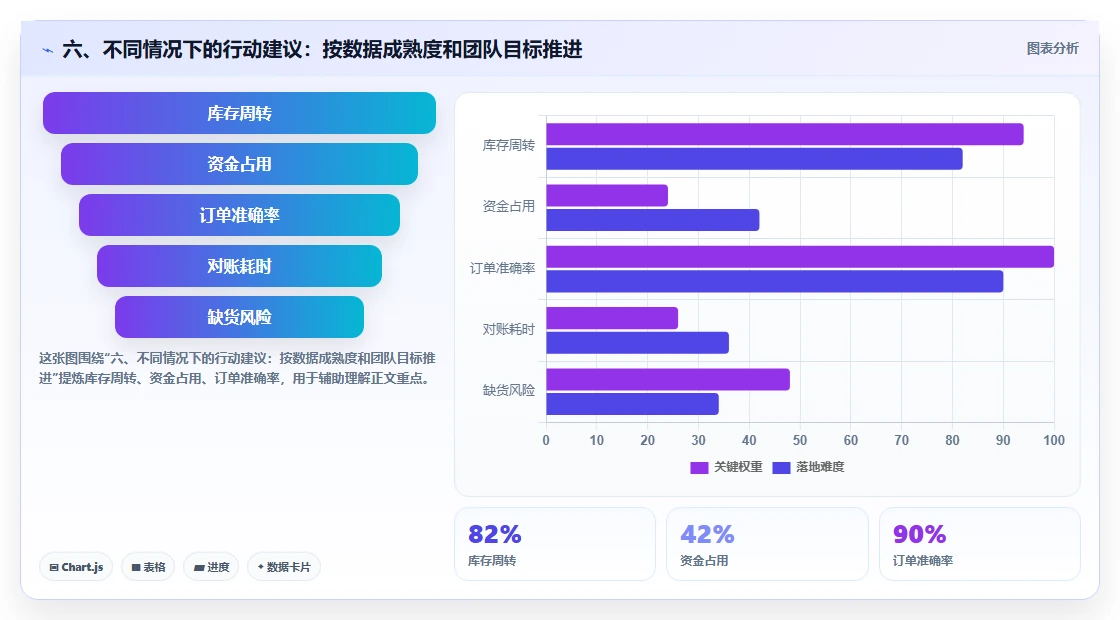Click the 图表分析 label at top right

coord(1052,49)
